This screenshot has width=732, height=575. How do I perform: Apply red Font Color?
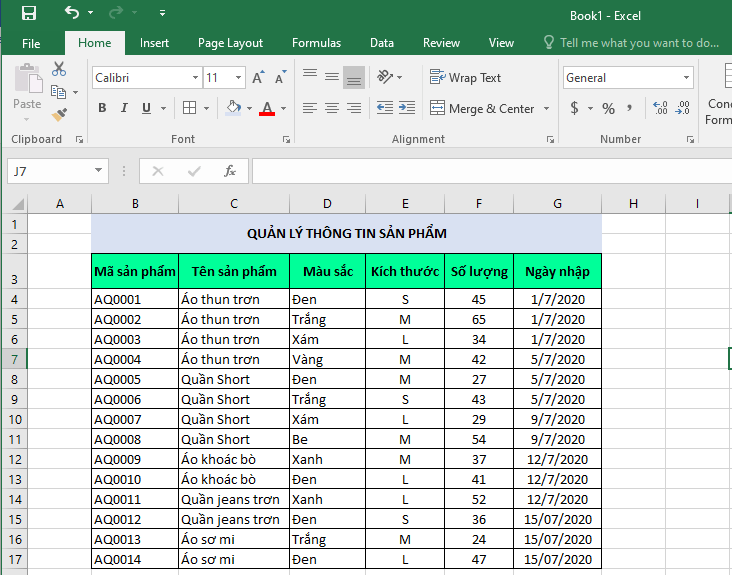pyautogui.click(x=267, y=108)
